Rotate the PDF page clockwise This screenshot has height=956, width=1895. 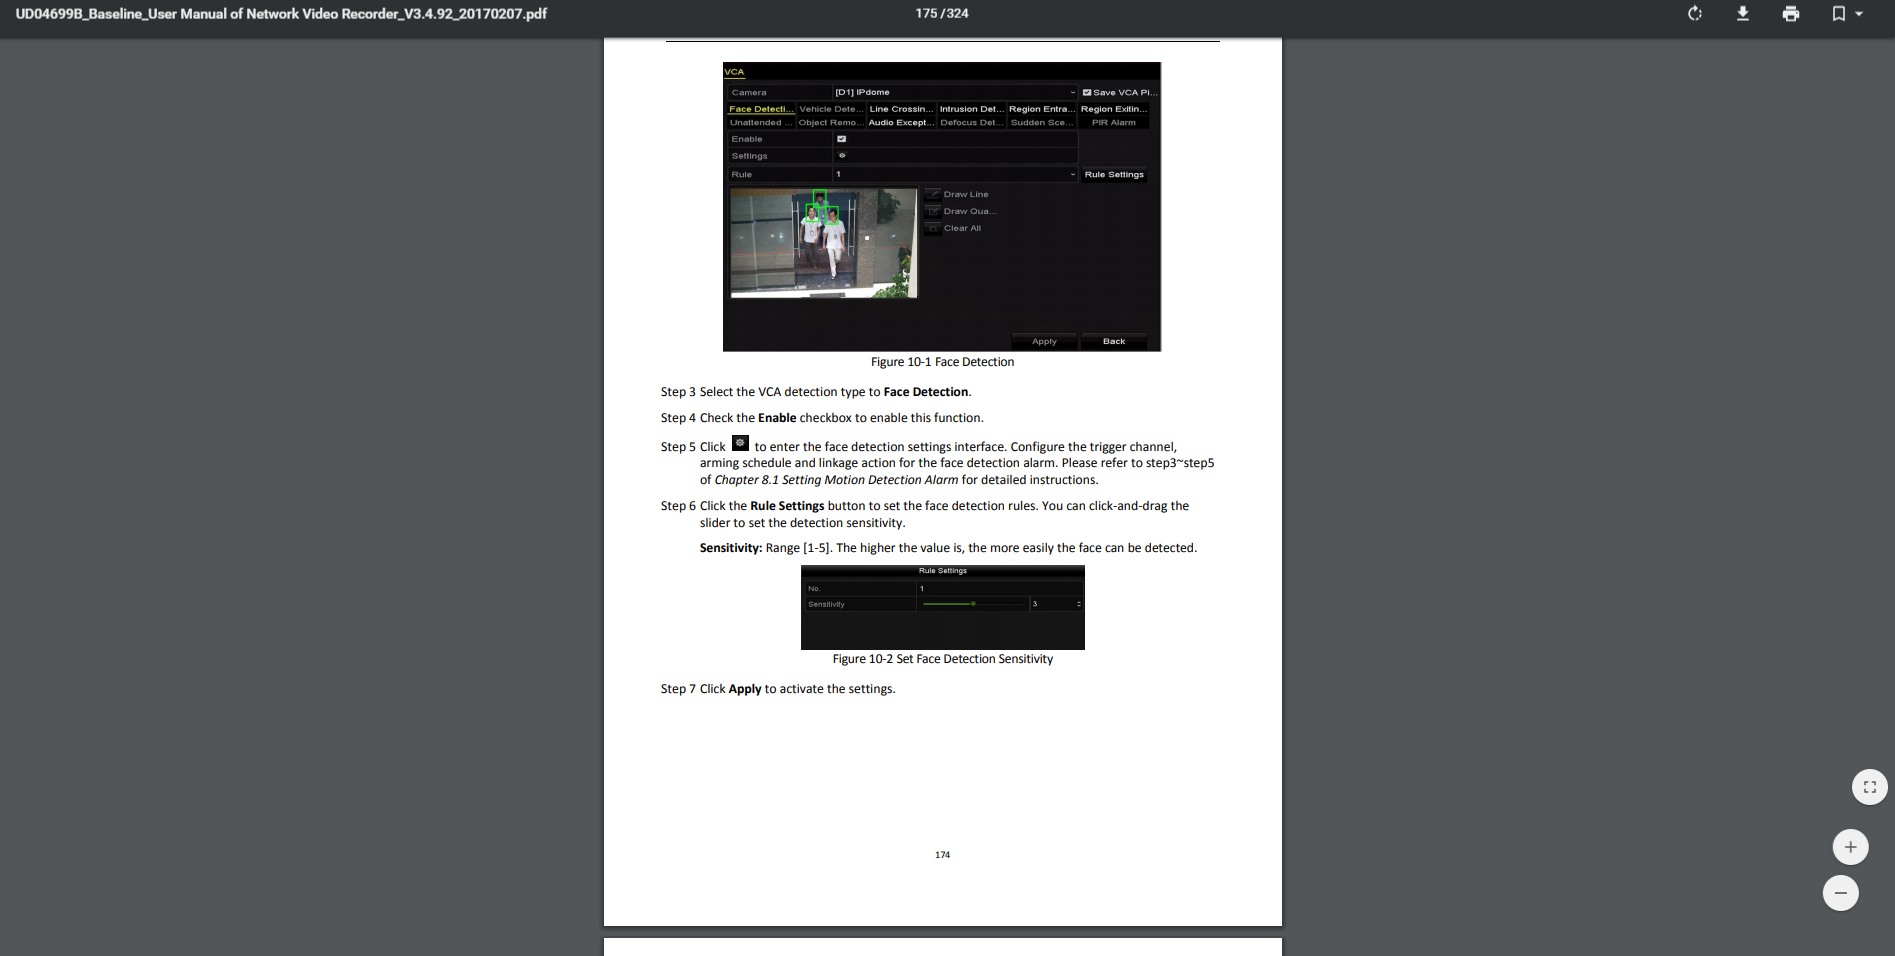click(1694, 14)
